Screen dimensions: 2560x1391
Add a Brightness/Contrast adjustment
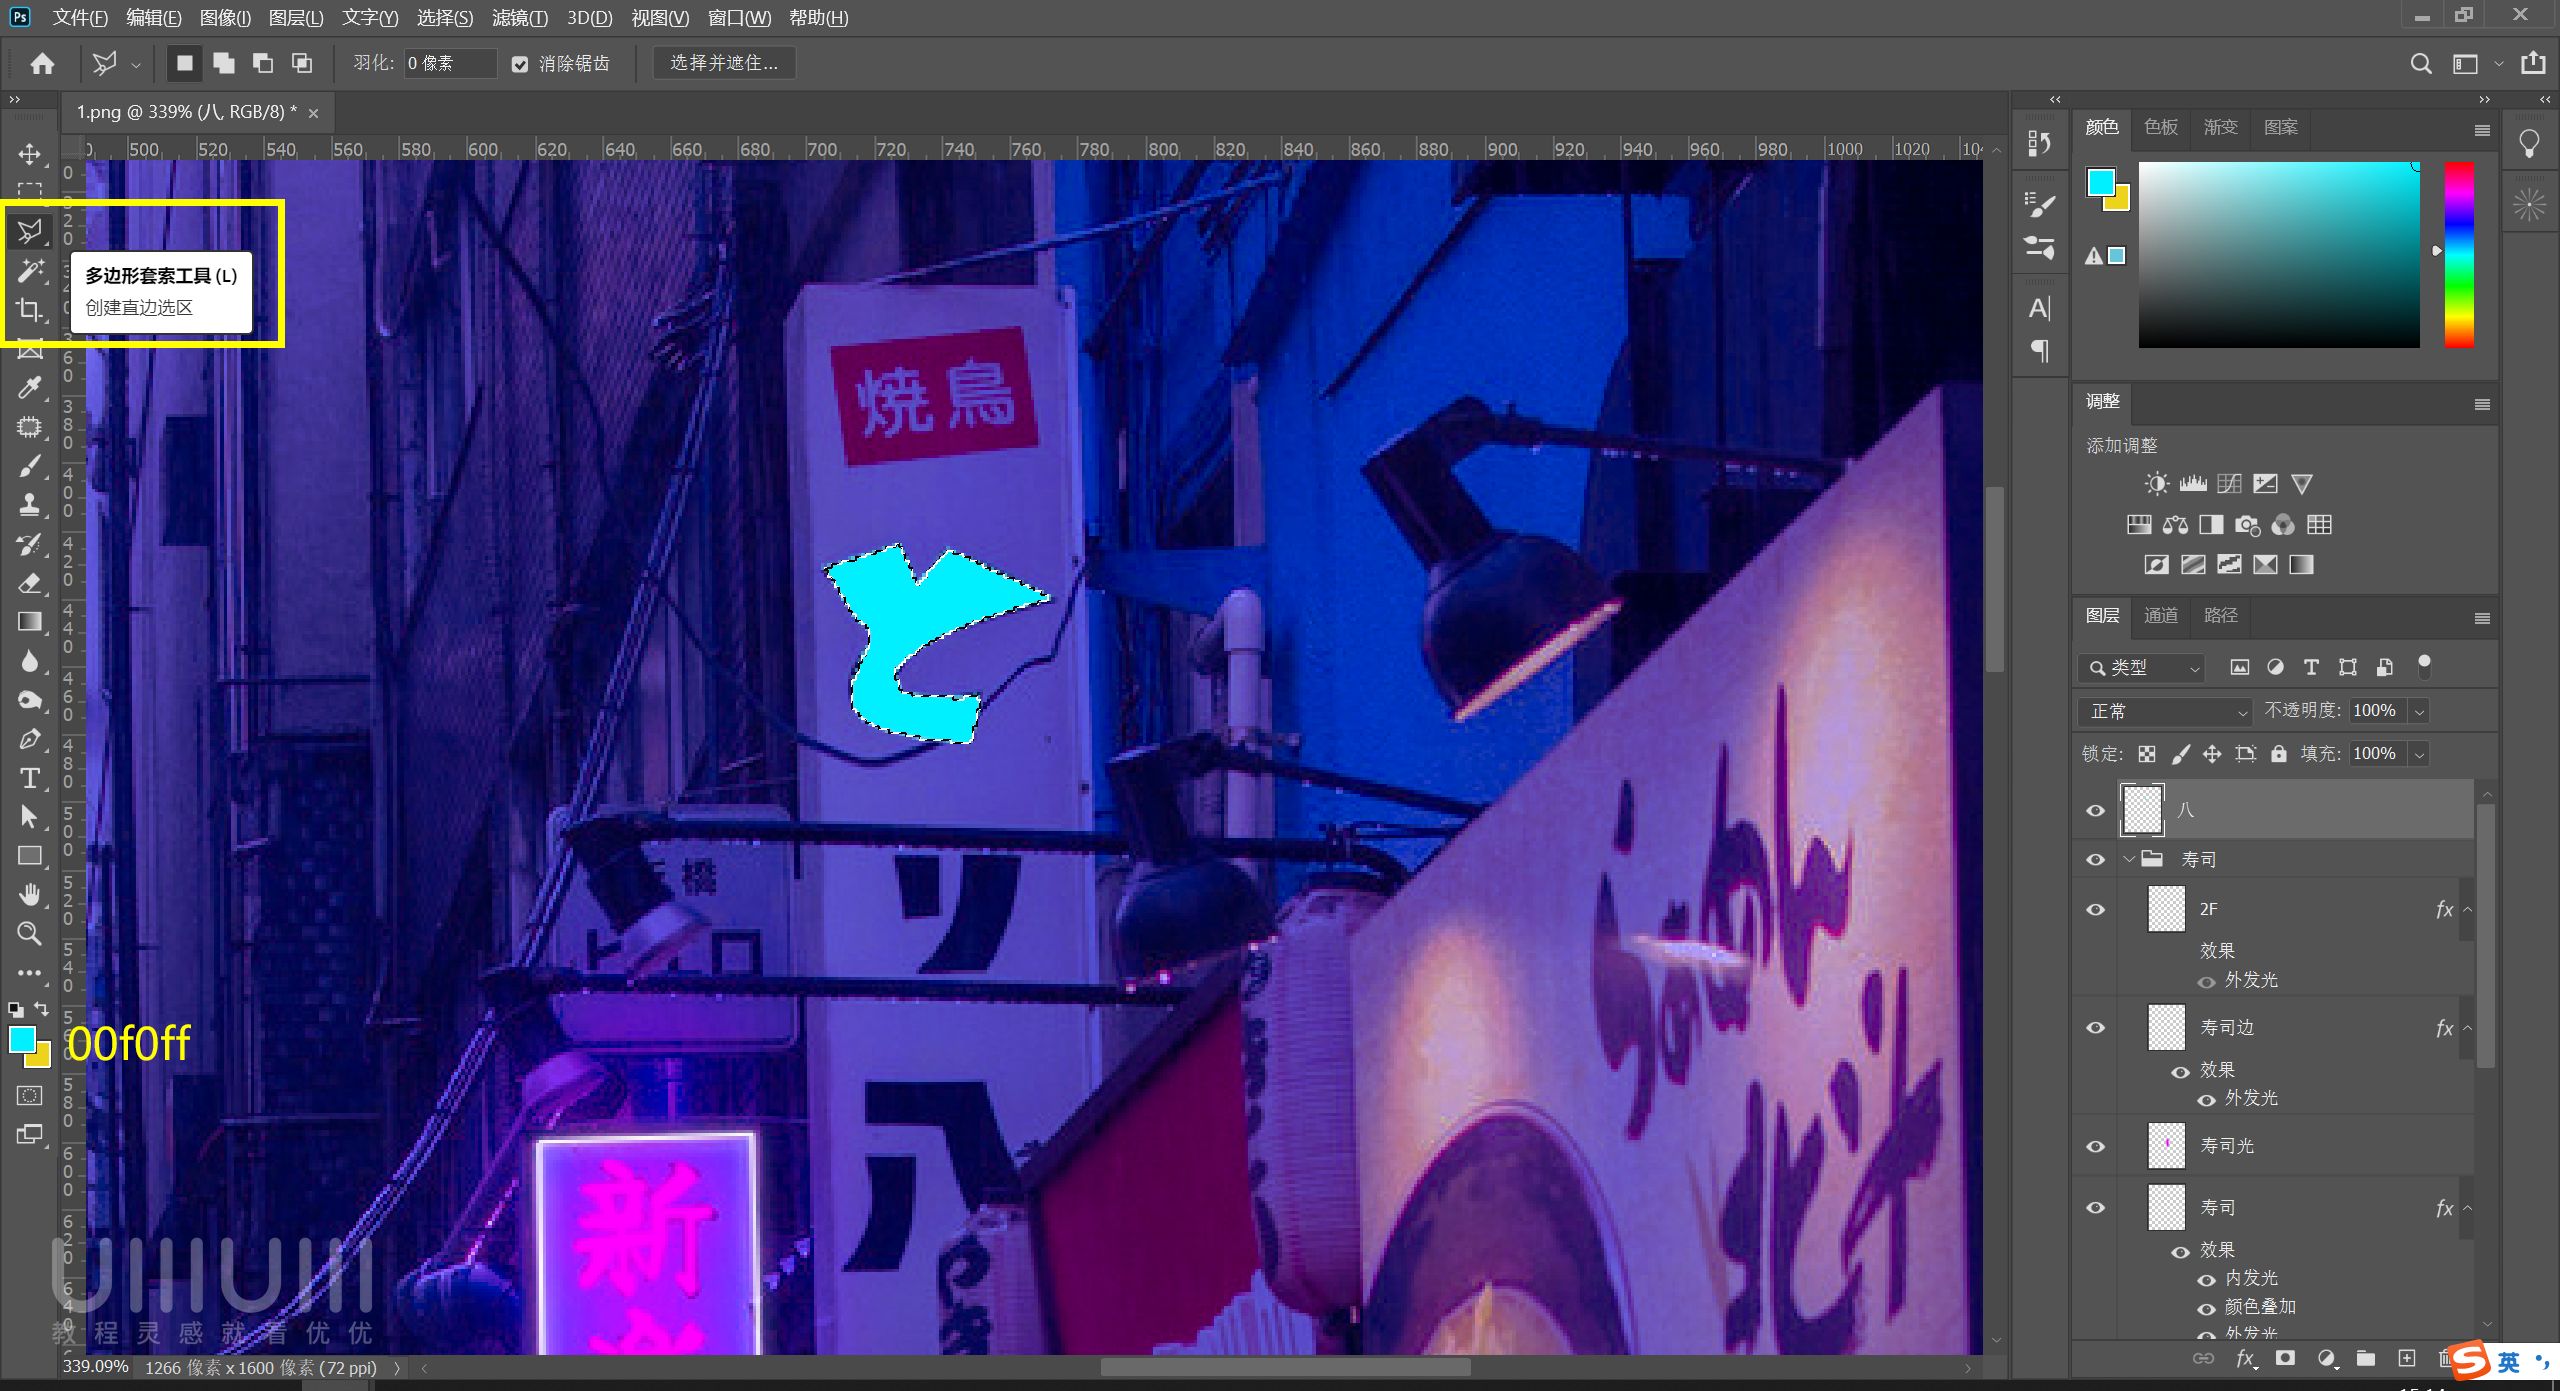point(2156,484)
